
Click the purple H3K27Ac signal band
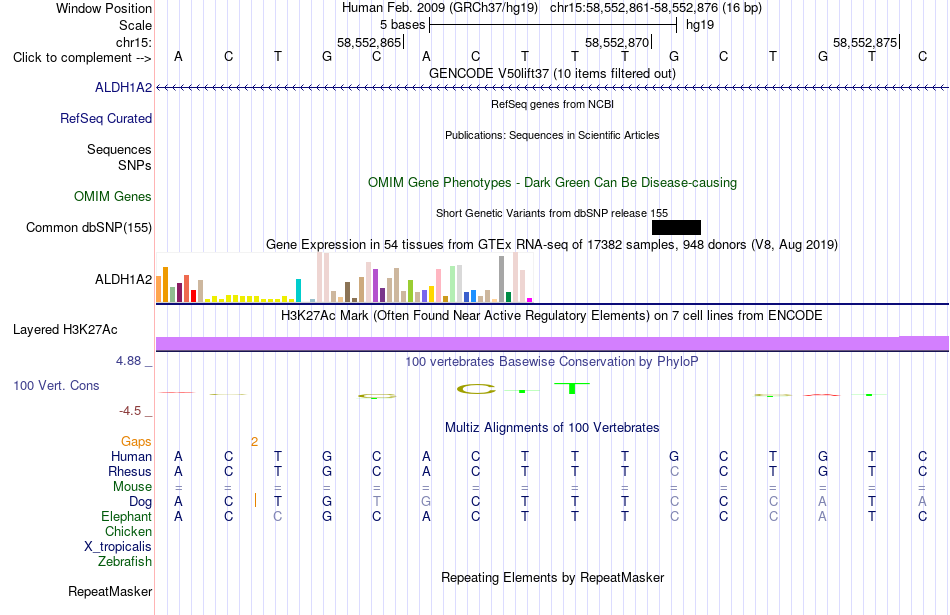(x=552, y=344)
